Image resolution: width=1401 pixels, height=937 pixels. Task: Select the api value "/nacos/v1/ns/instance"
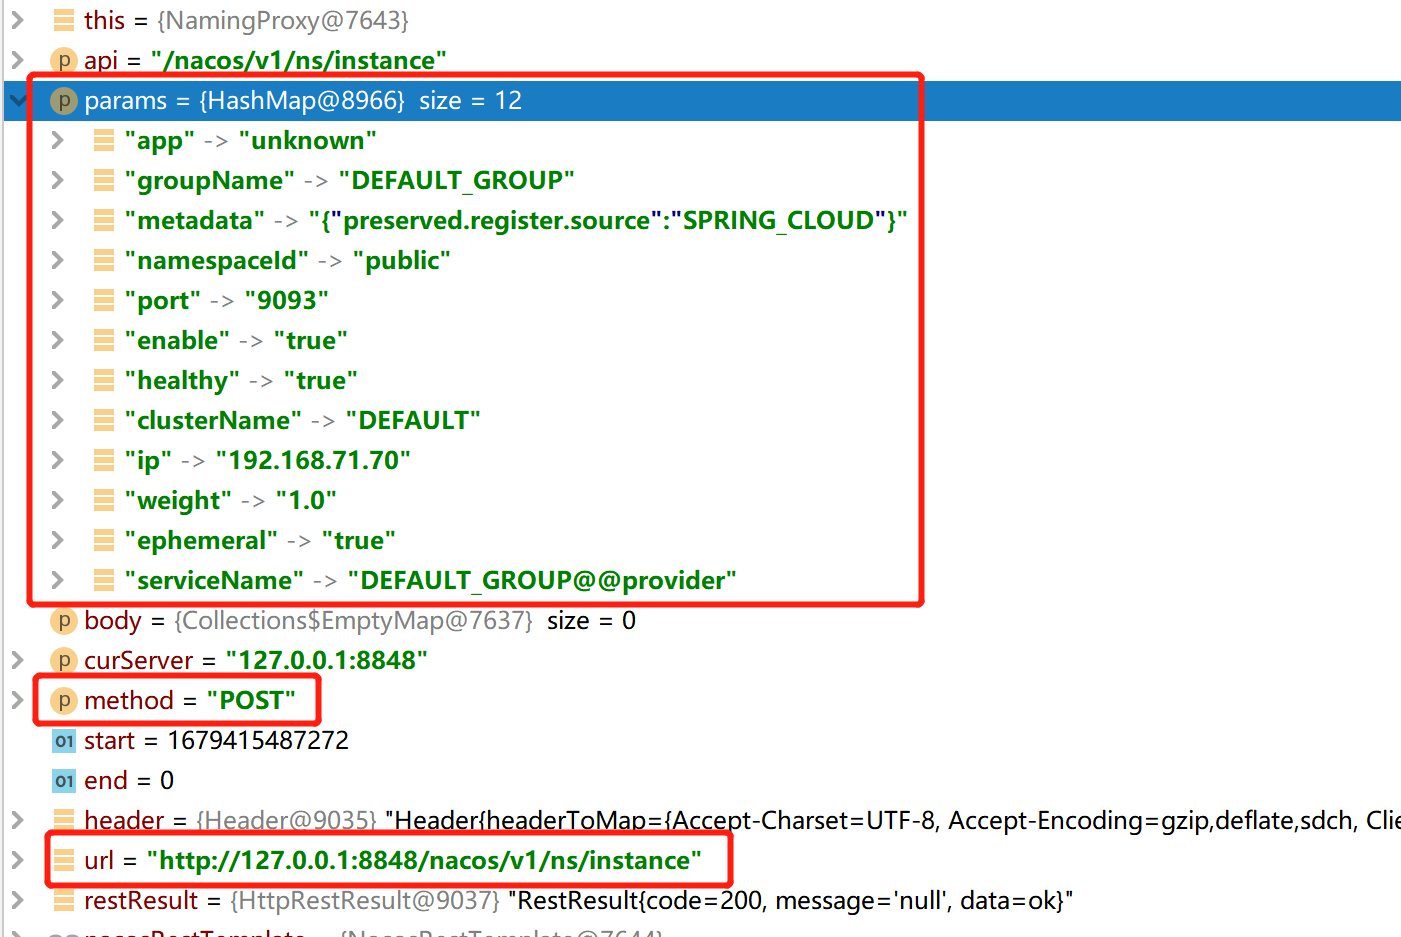click(x=299, y=61)
